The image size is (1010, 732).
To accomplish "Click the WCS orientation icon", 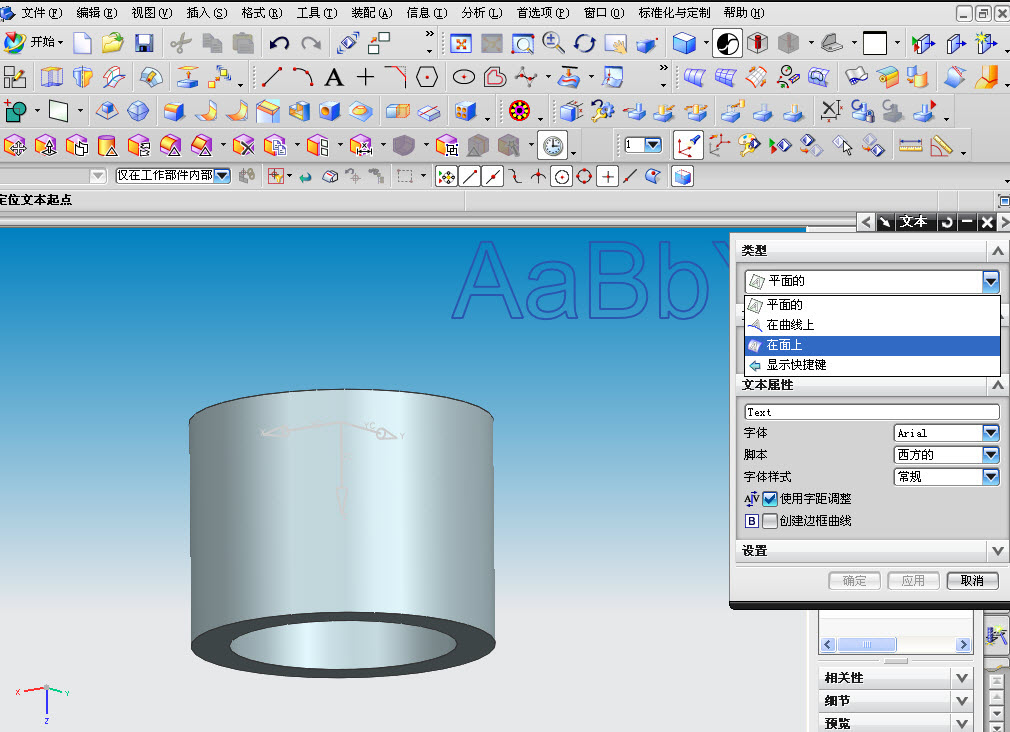I will (x=687, y=146).
